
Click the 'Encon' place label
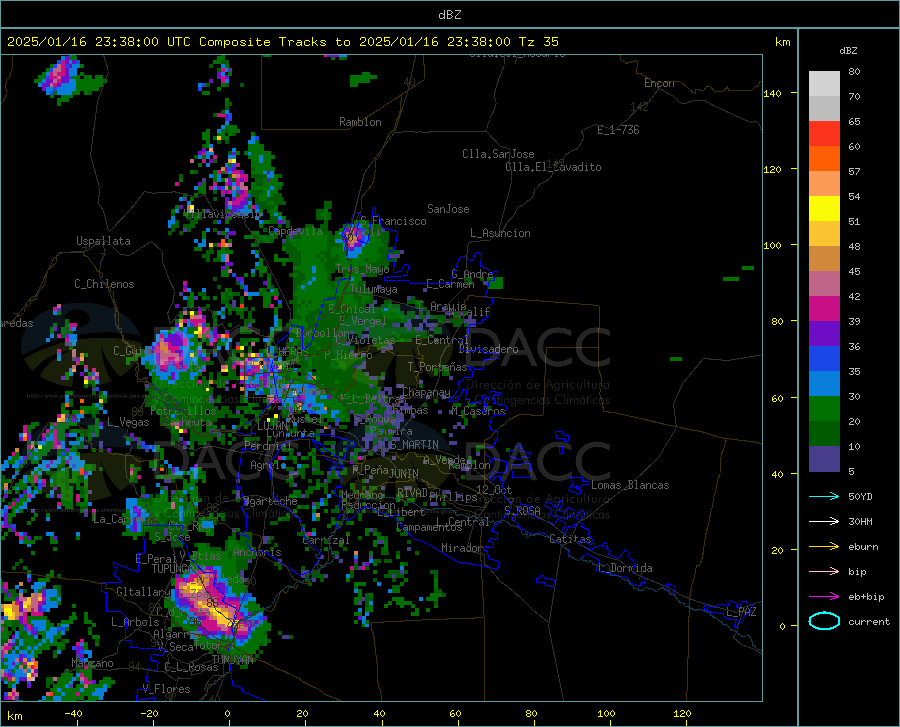click(659, 83)
